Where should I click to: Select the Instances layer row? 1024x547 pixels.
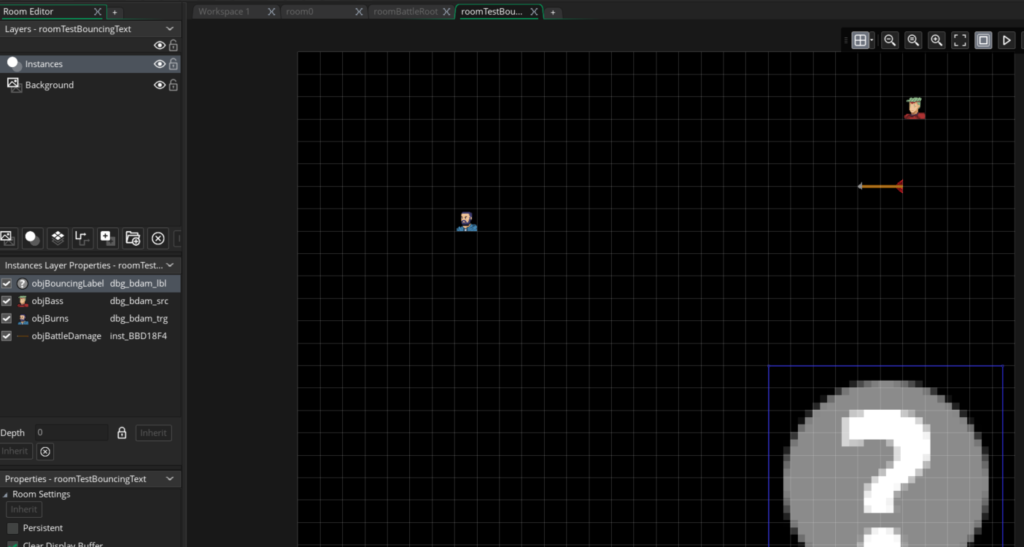click(x=91, y=64)
